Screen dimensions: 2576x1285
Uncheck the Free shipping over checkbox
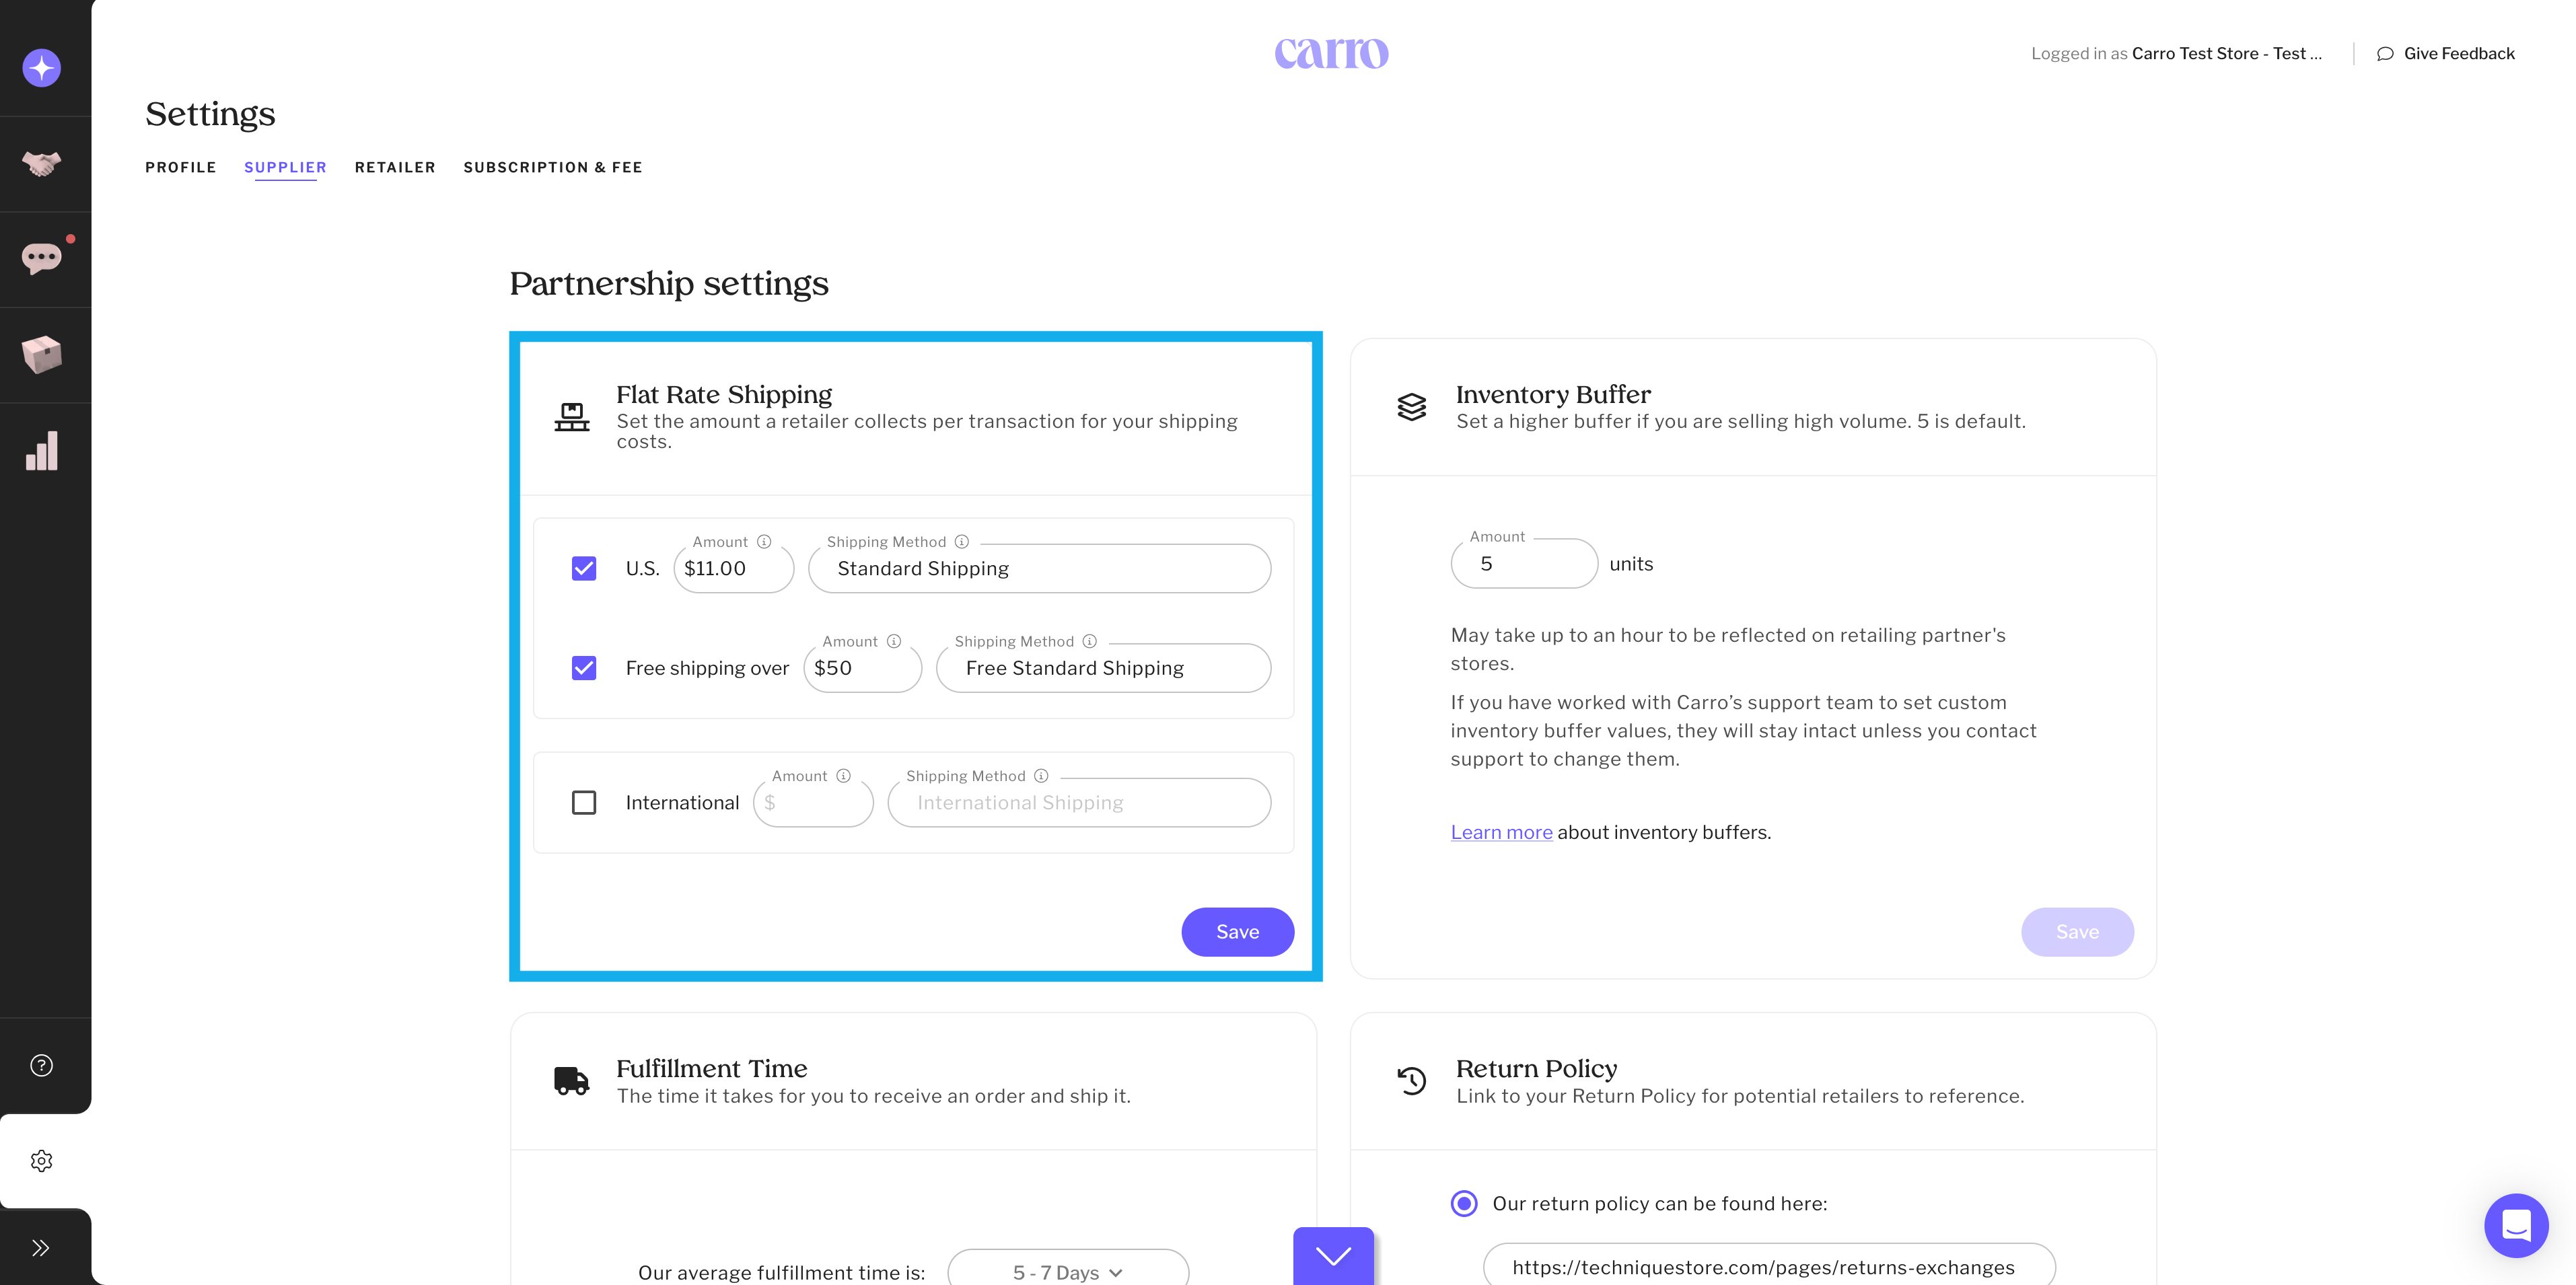coord(584,668)
